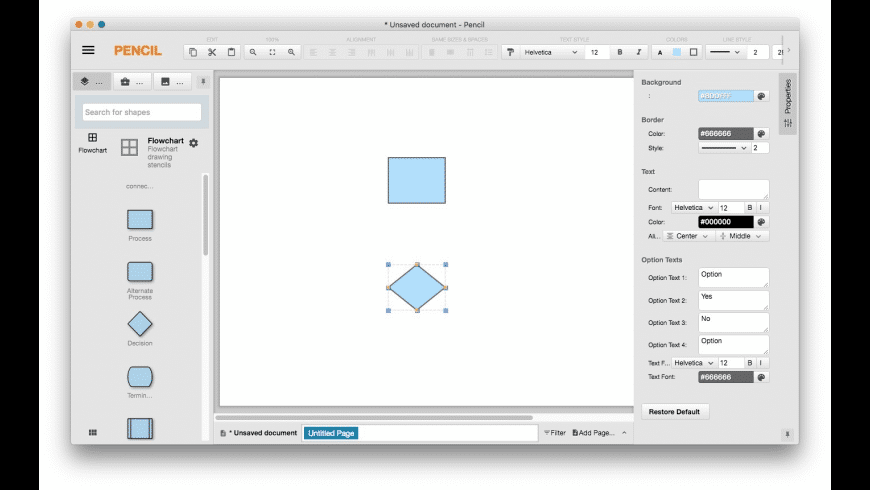Screen dimensions: 870x490
Task: Toggle the properties panel pin at bottom
Action: tap(787, 435)
